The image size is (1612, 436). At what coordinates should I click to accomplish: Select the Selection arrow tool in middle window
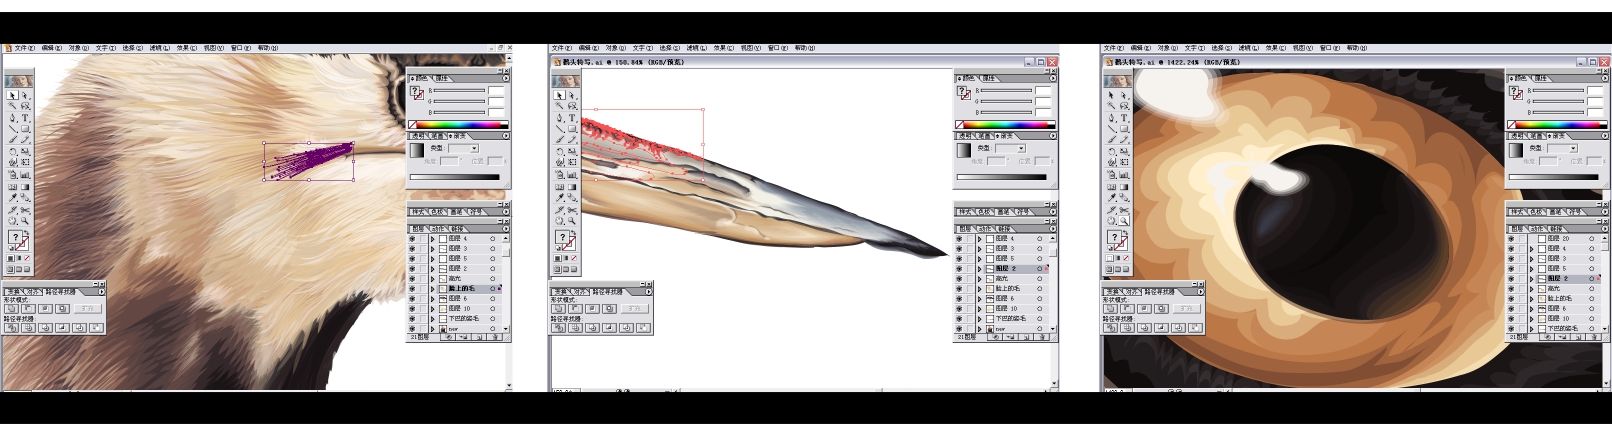click(x=560, y=95)
